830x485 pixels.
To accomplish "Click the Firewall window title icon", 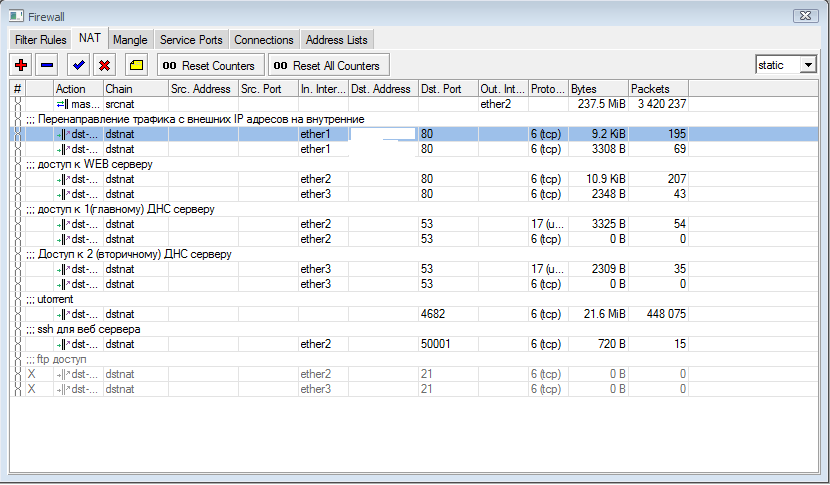I will point(16,15).
